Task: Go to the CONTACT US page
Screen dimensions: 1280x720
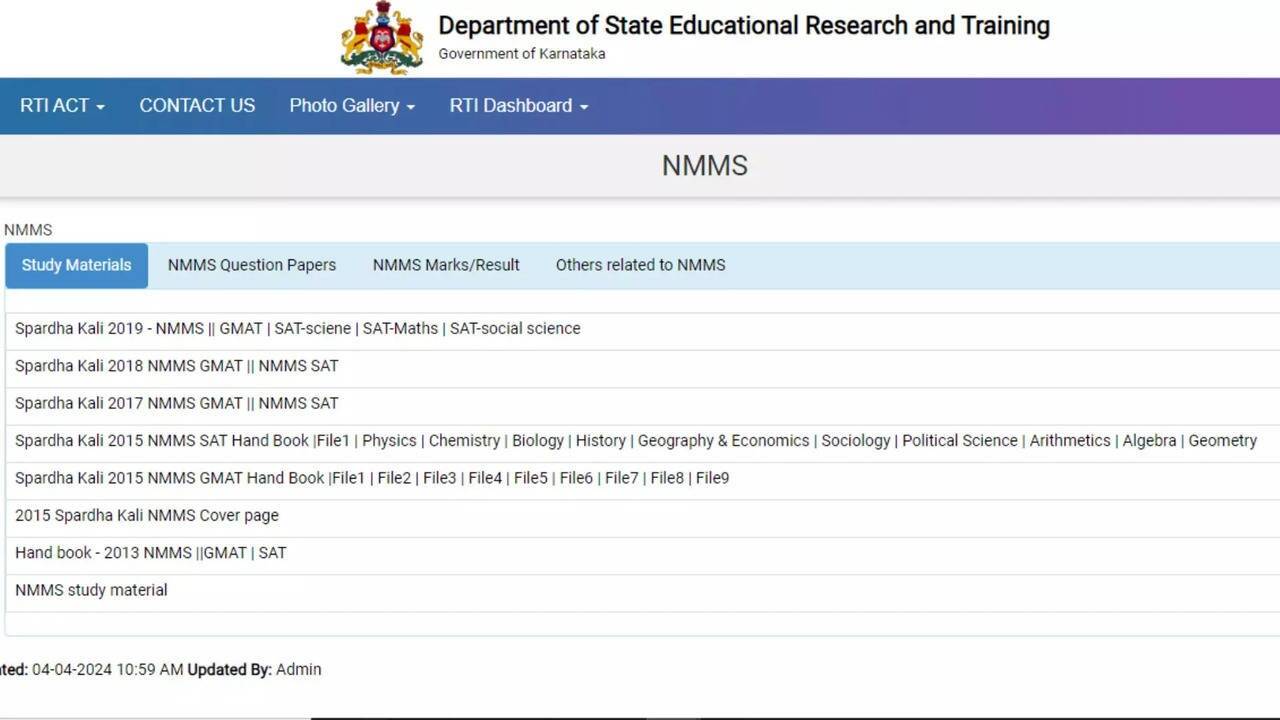Action: [x=197, y=106]
